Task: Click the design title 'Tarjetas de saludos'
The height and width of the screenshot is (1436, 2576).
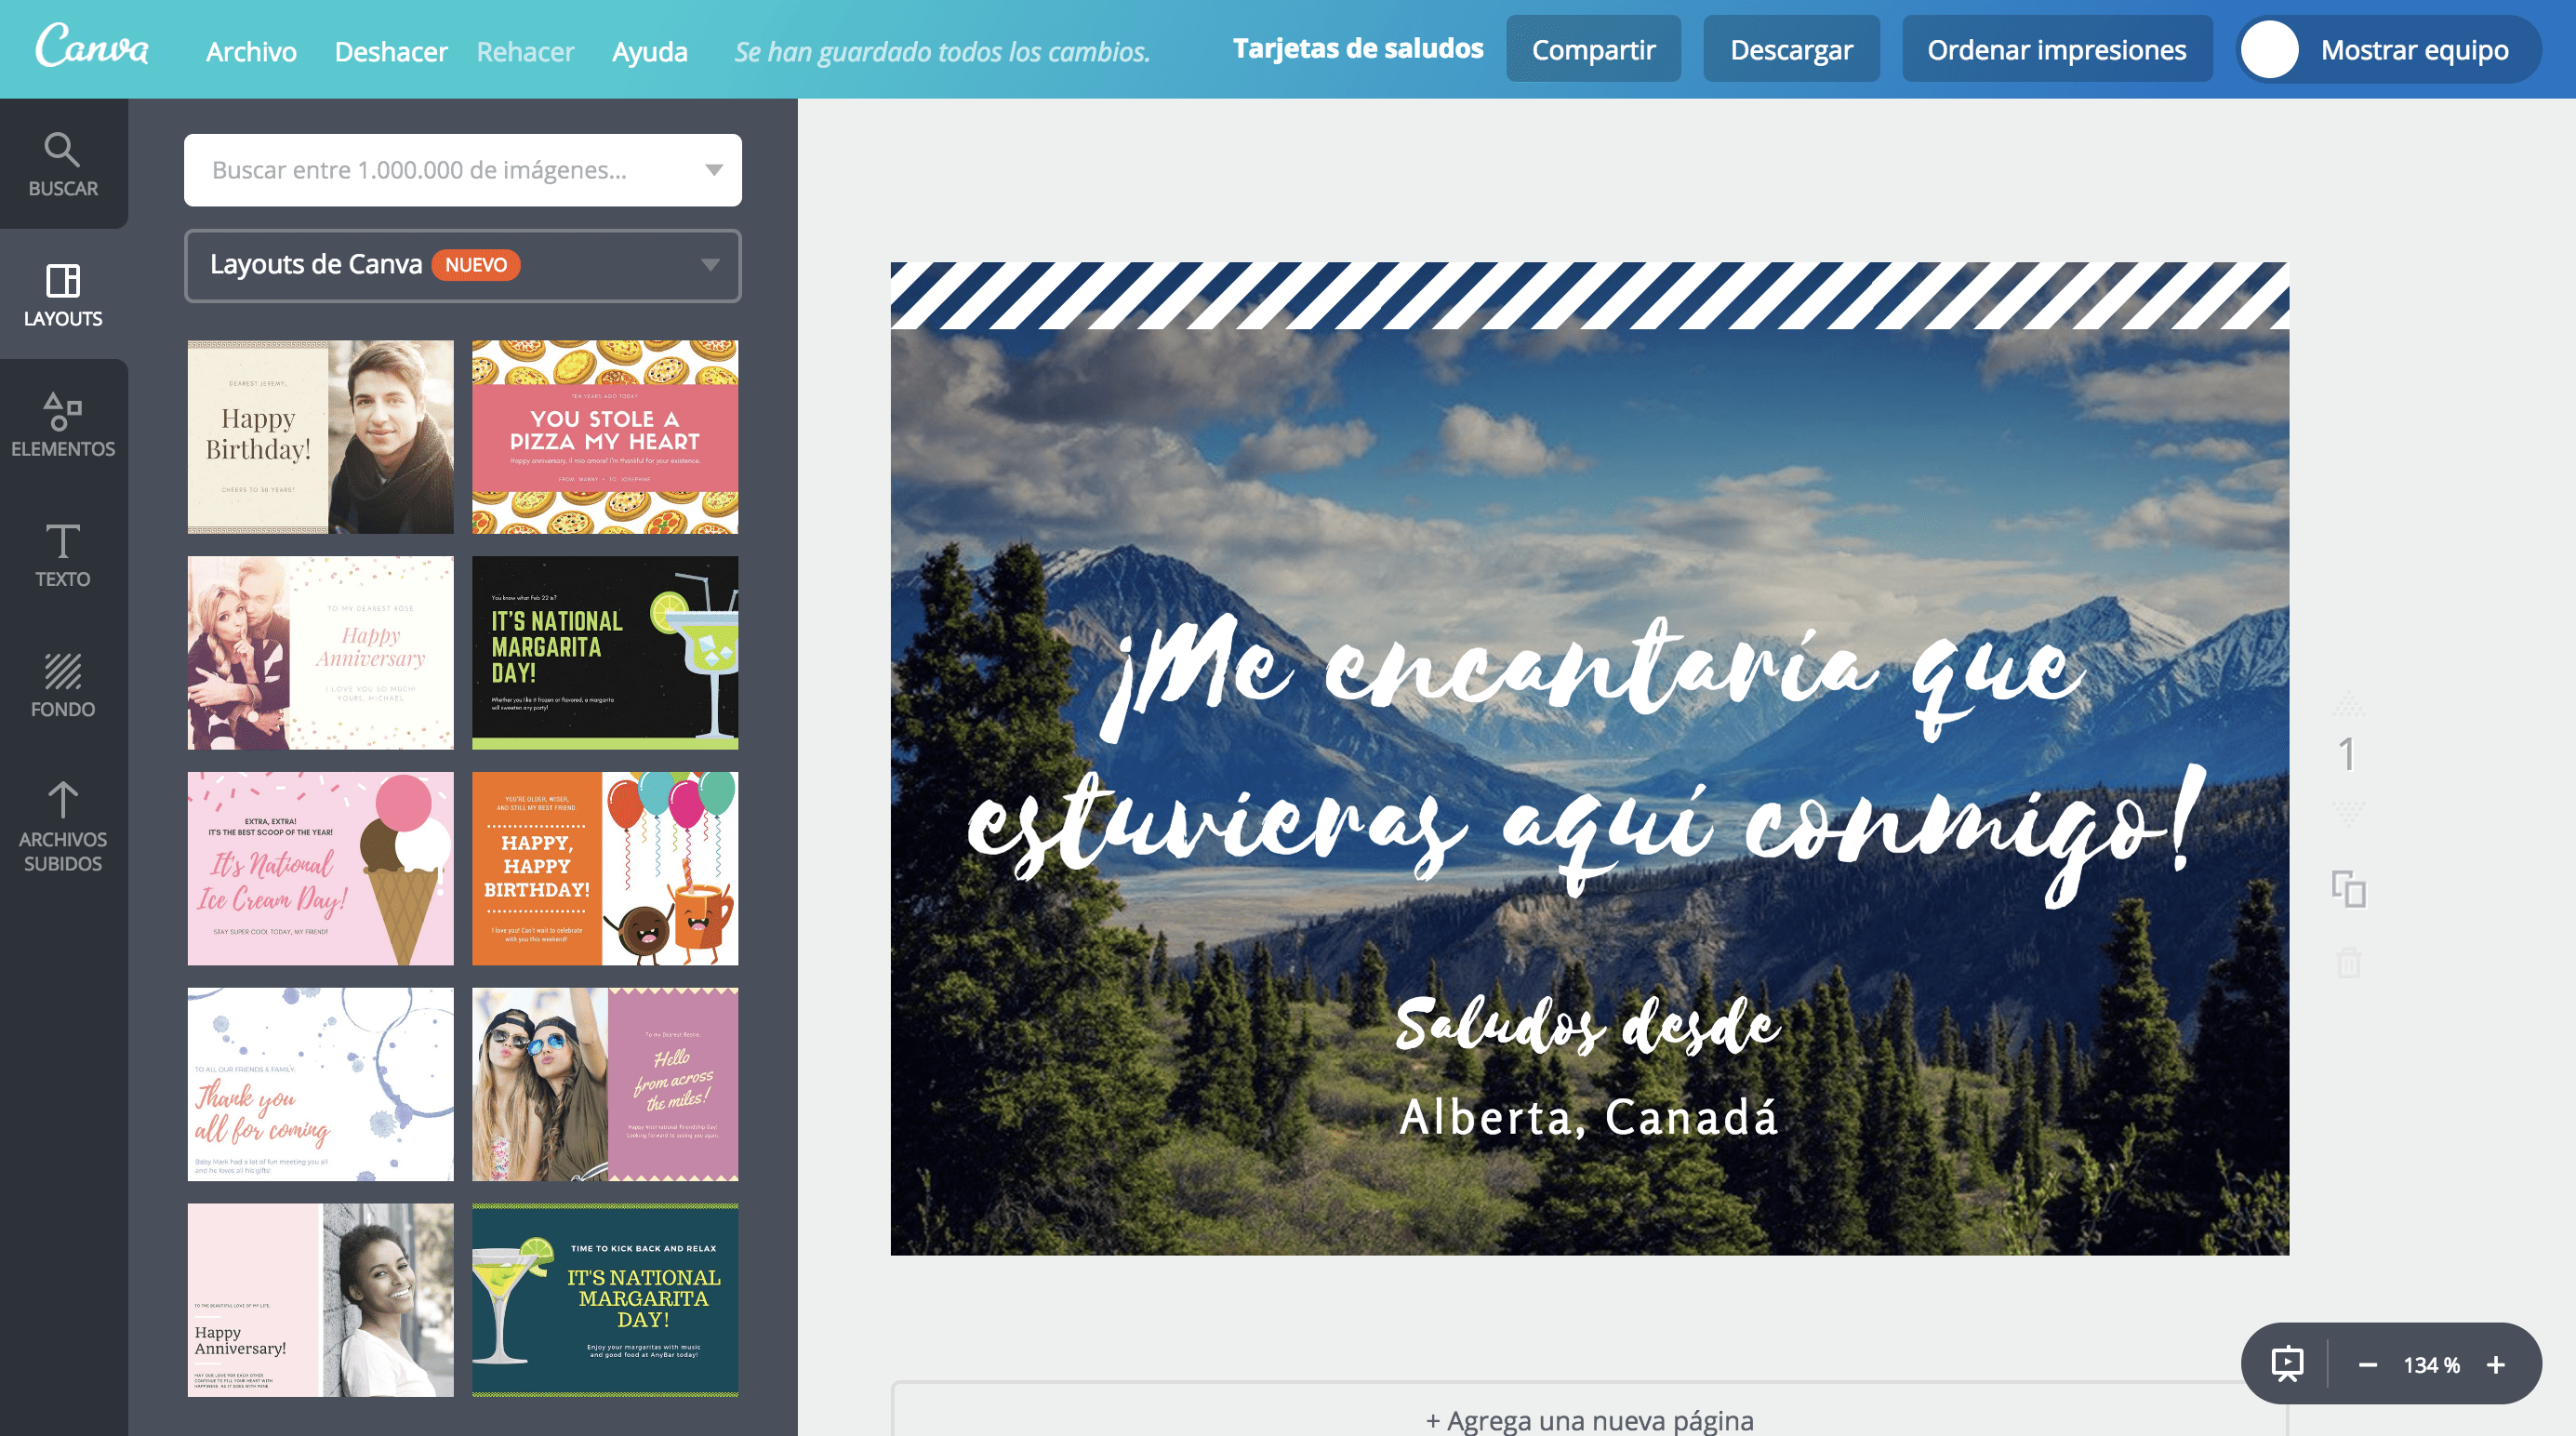Action: [1358, 48]
